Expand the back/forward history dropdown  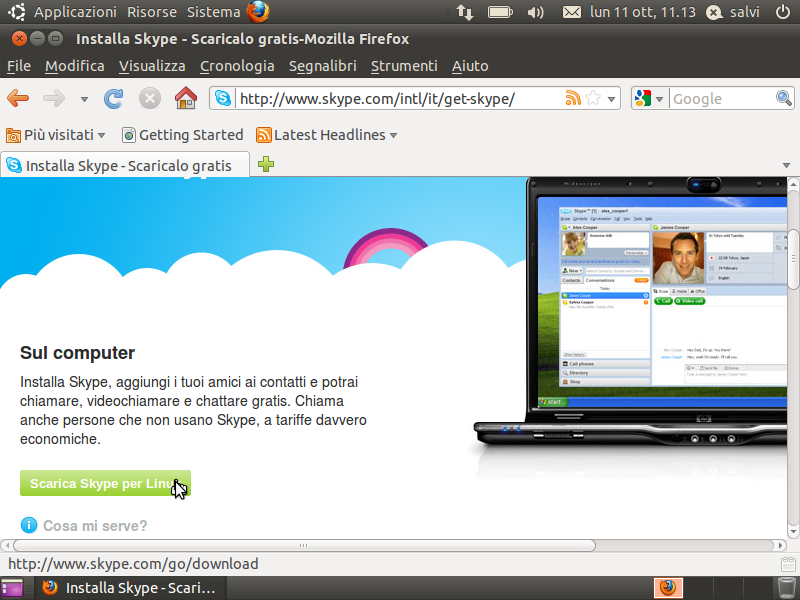click(x=84, y=99)
